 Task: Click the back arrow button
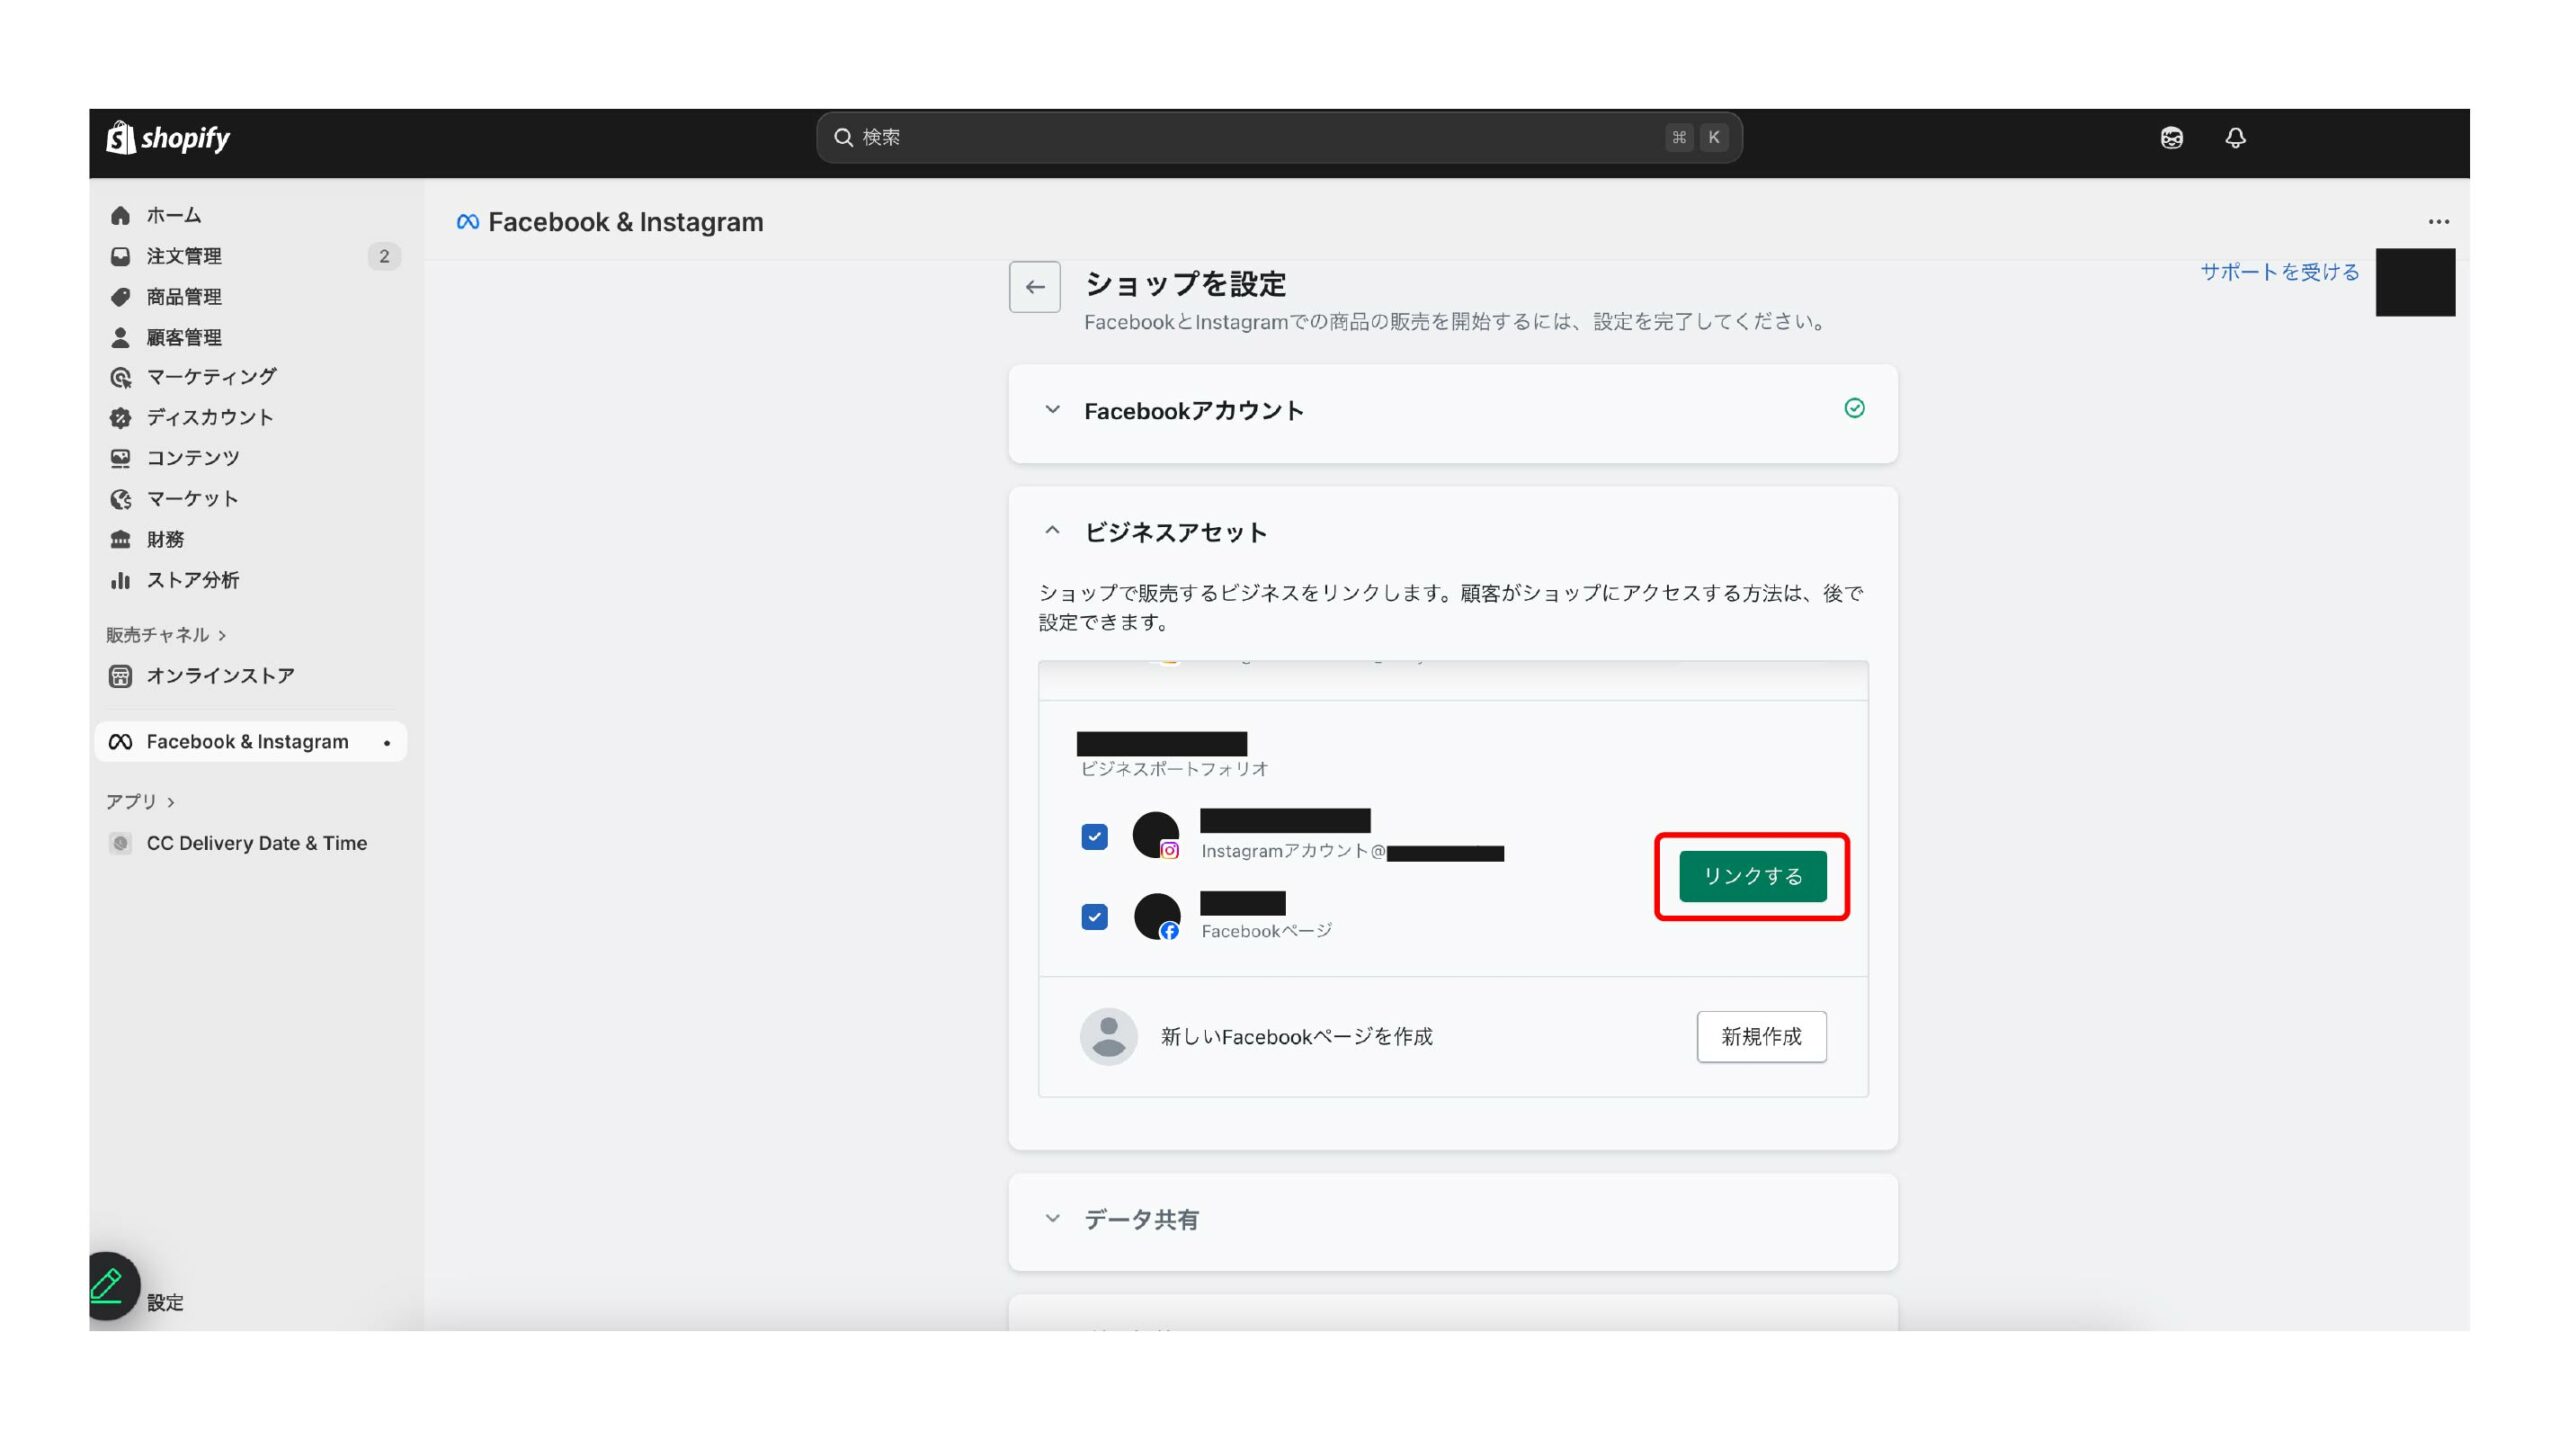point(1034,287)
